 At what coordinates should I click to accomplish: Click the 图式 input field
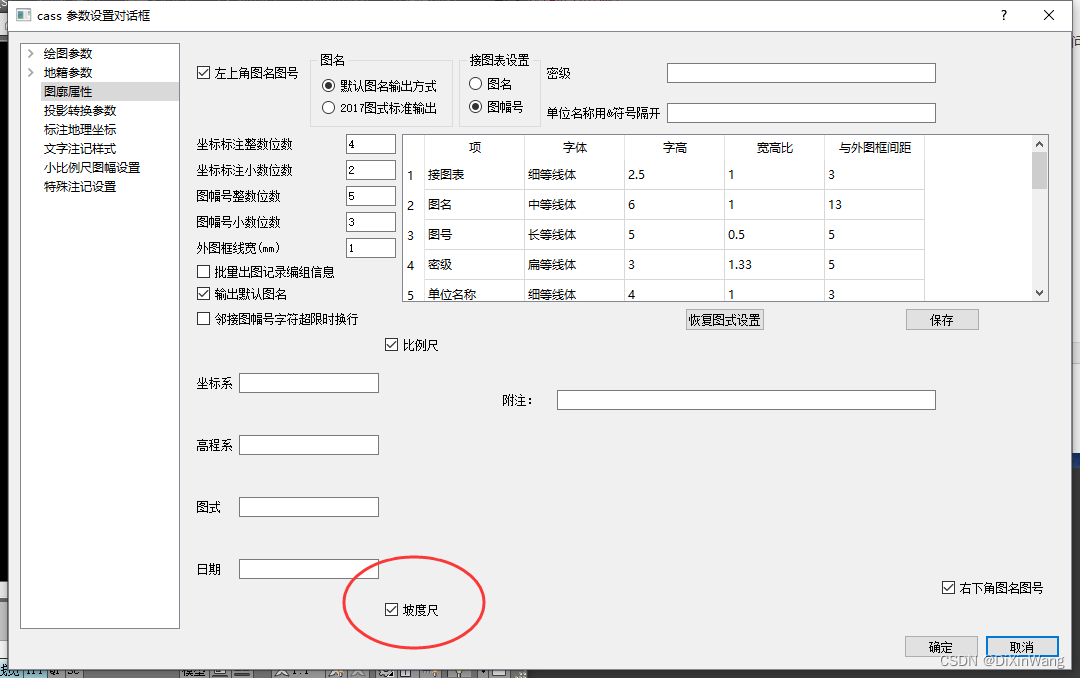tap(309, 507)
